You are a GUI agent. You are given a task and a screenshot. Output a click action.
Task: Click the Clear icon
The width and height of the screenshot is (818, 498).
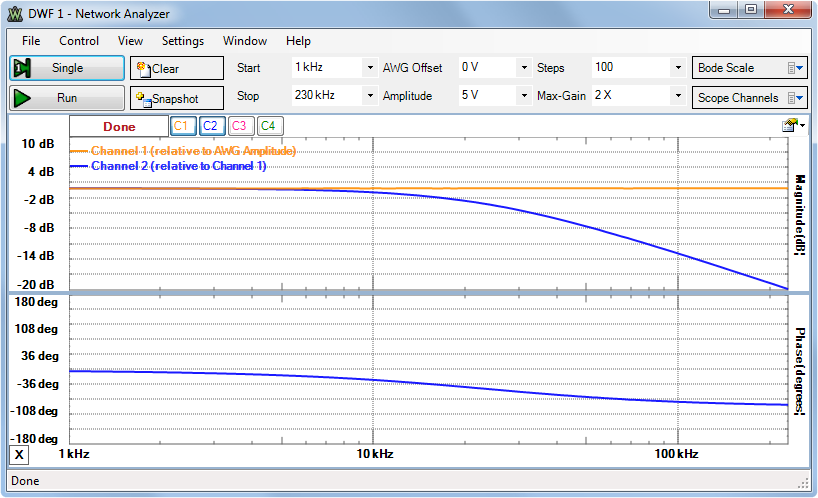click(x=143, y=68)
